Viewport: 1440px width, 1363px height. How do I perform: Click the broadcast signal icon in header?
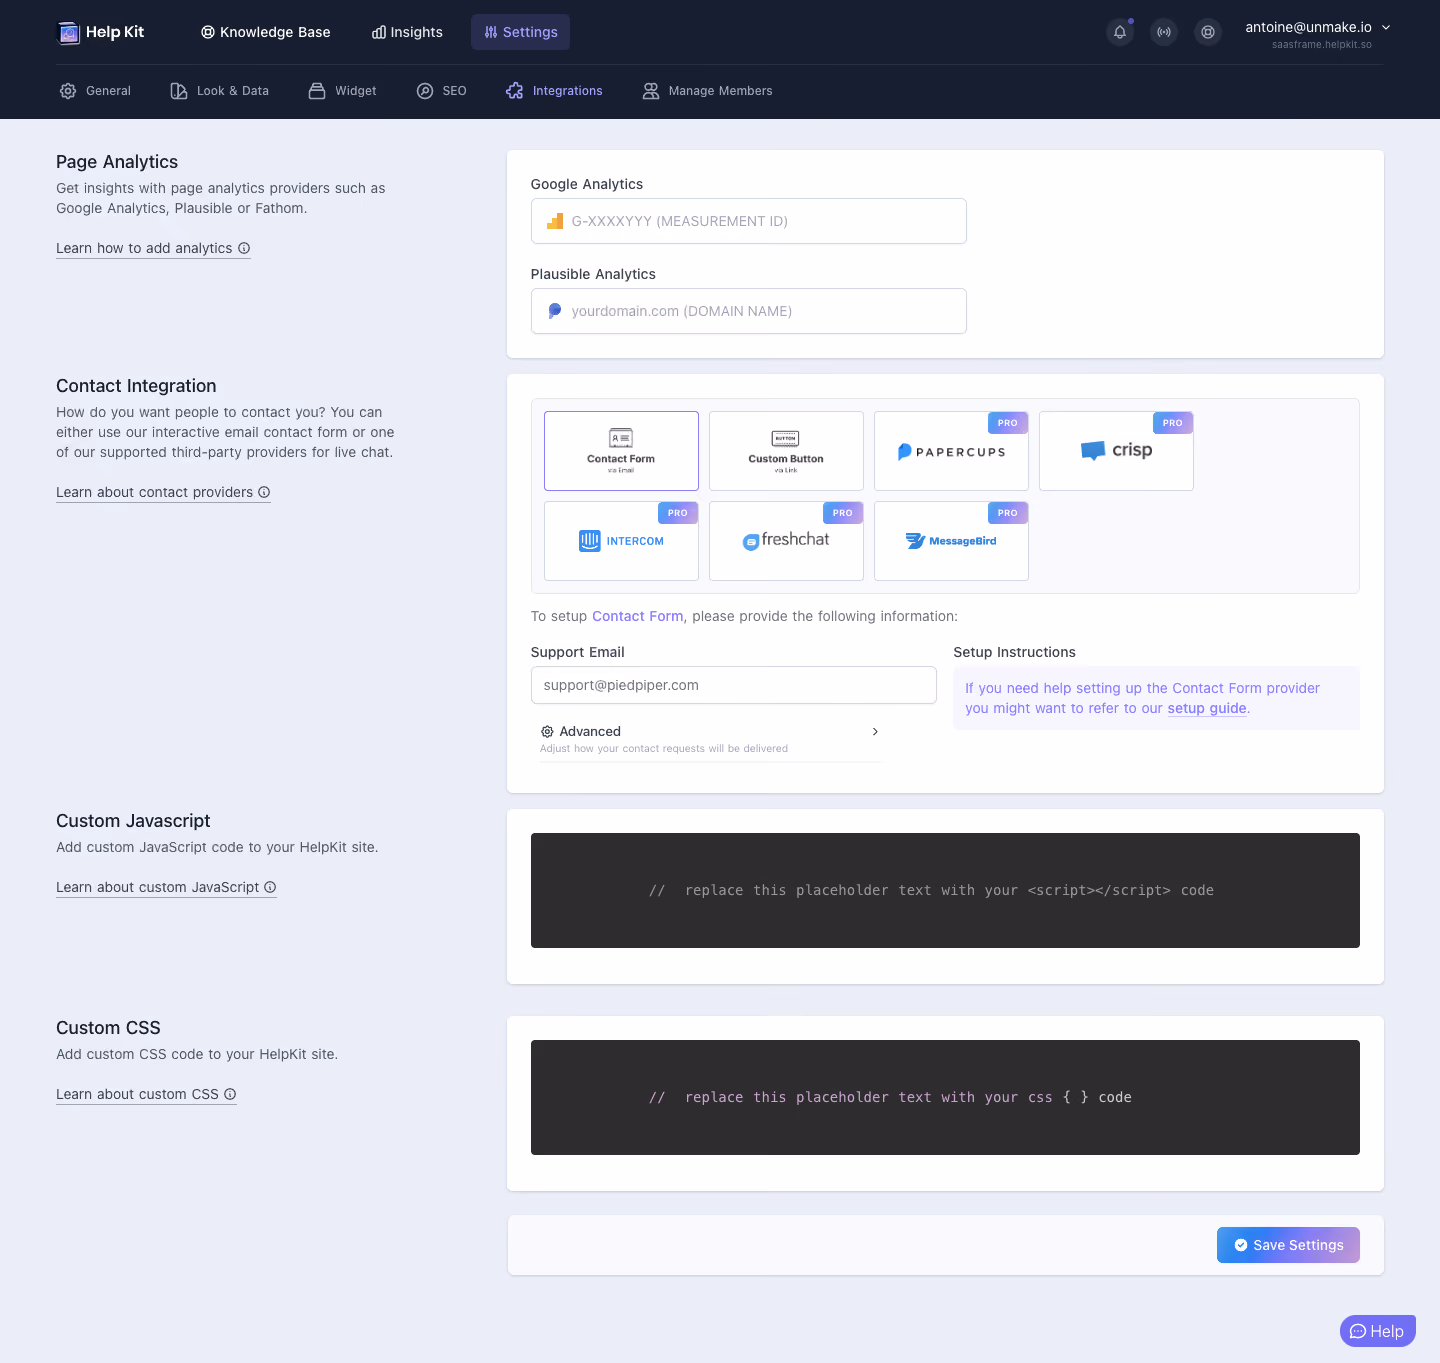1164,32
